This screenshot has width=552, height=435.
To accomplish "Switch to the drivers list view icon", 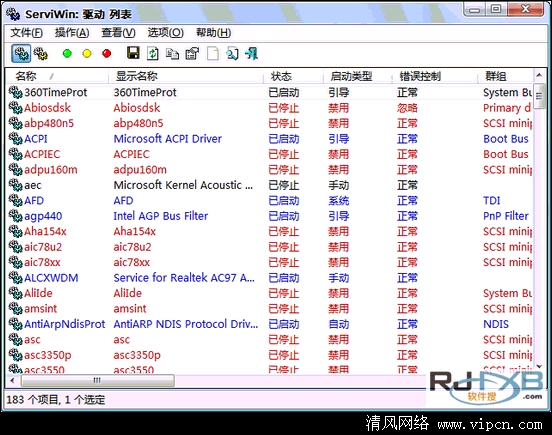I will (21, 53).
